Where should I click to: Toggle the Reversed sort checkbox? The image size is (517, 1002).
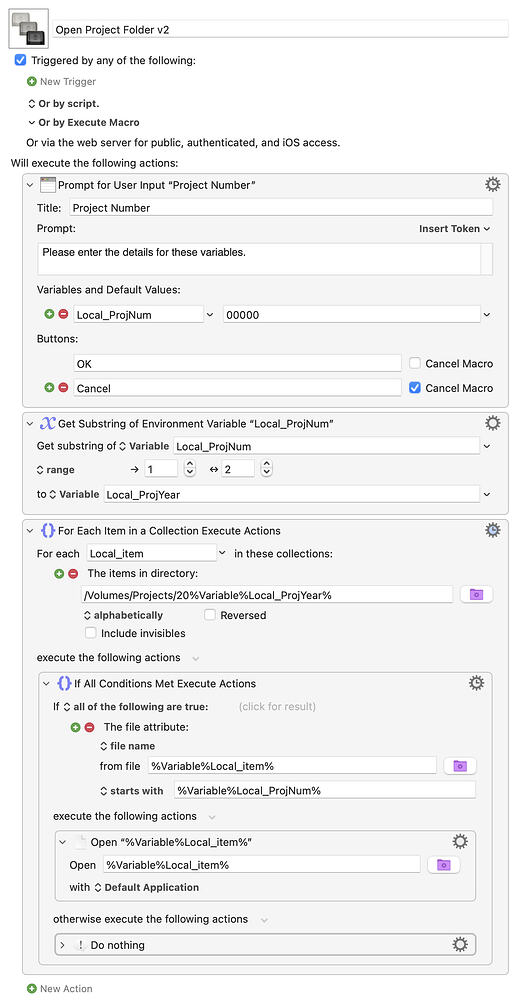click(x=210, y=615)
